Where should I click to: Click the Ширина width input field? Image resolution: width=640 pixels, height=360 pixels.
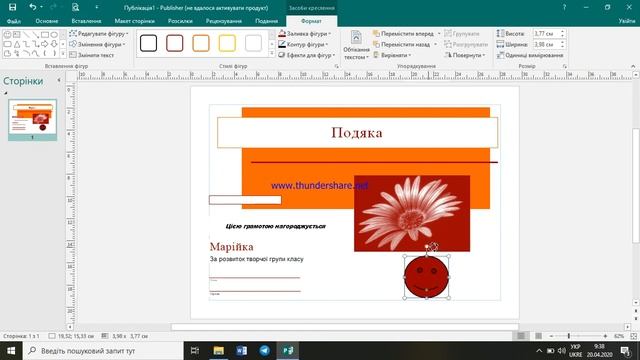(x=546, y=44)
